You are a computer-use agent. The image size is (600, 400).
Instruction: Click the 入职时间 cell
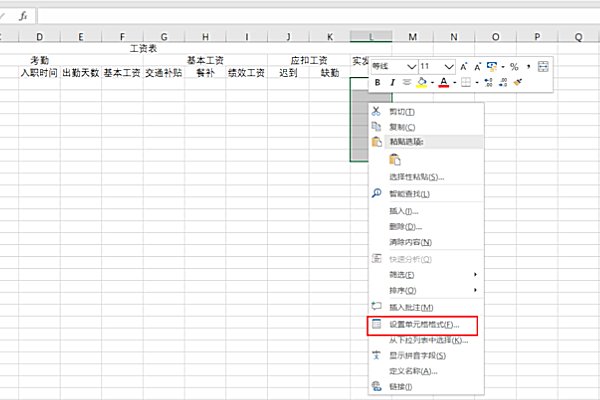pyautogui.click(x=39, y=73)
